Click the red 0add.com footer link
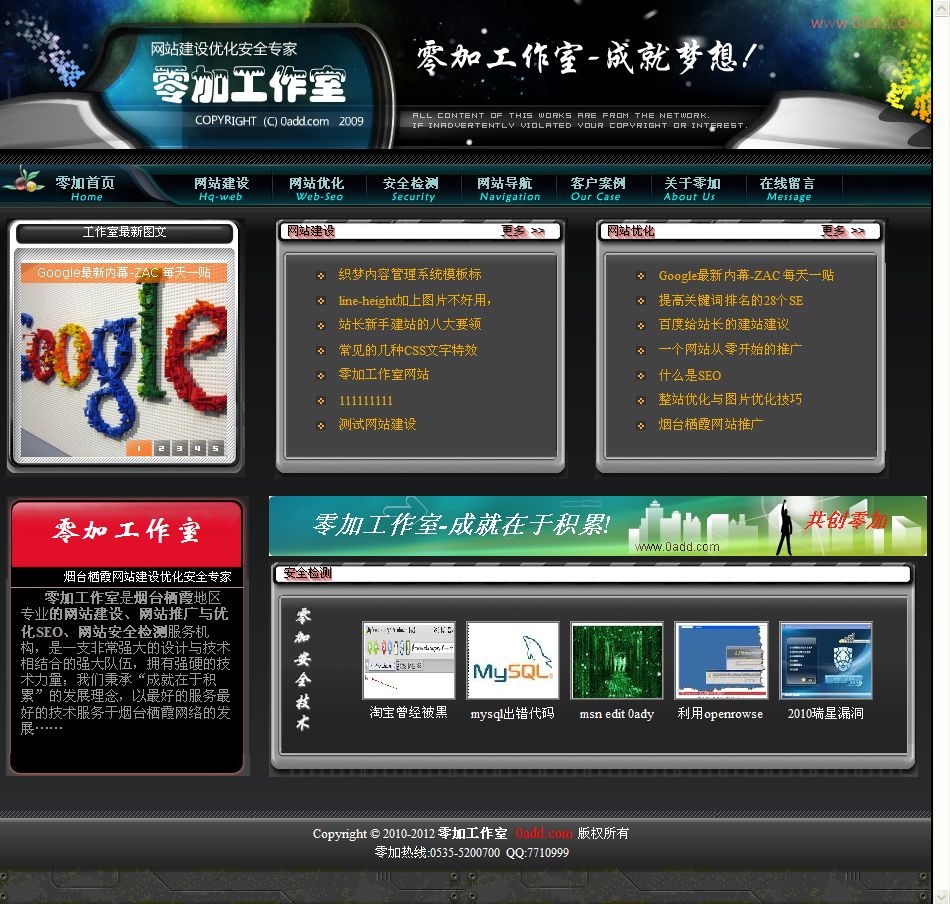The height and width of the screenshot is (904, 950). 544,833
